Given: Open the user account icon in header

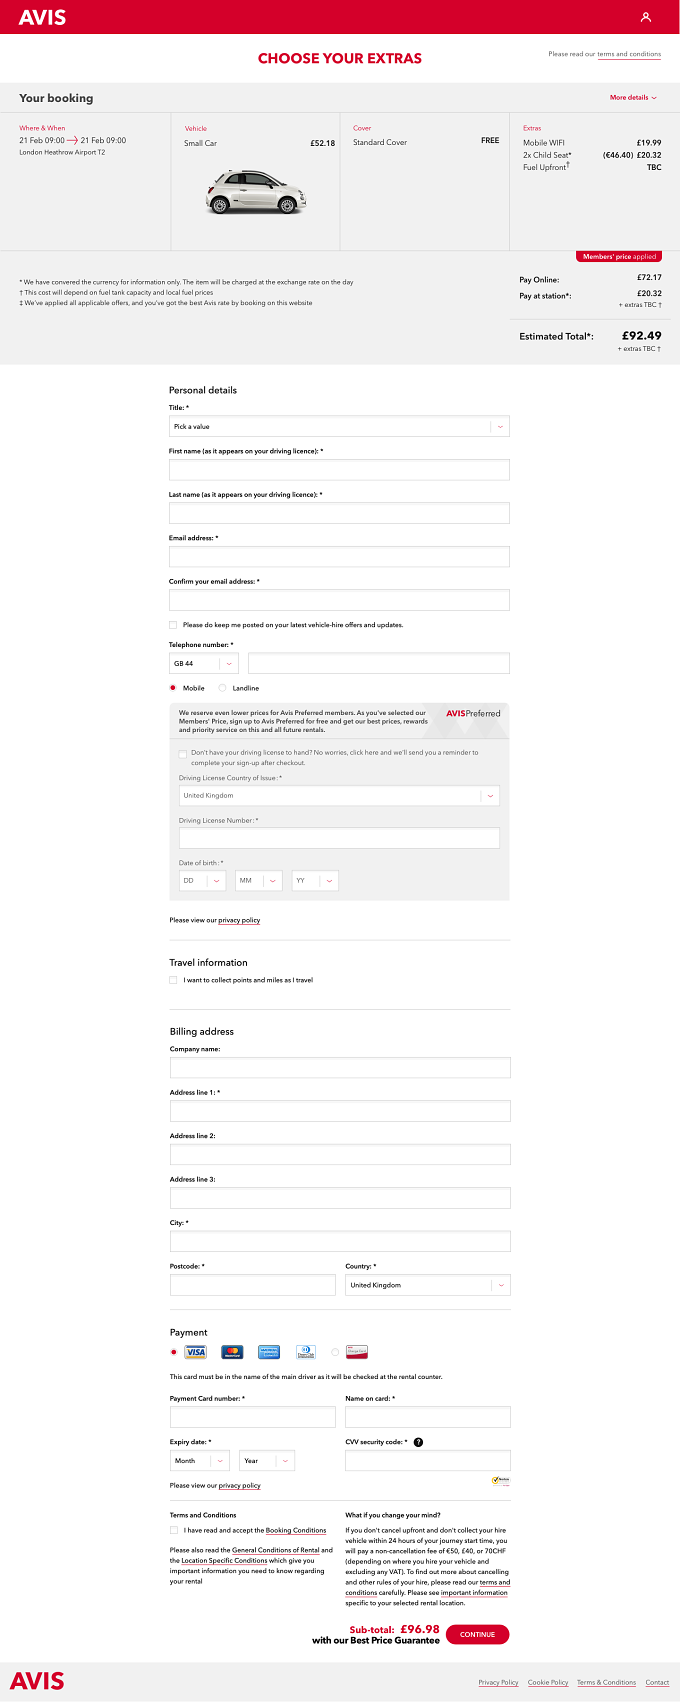Looking at the screenshot, I should click(x=646, y=17).
